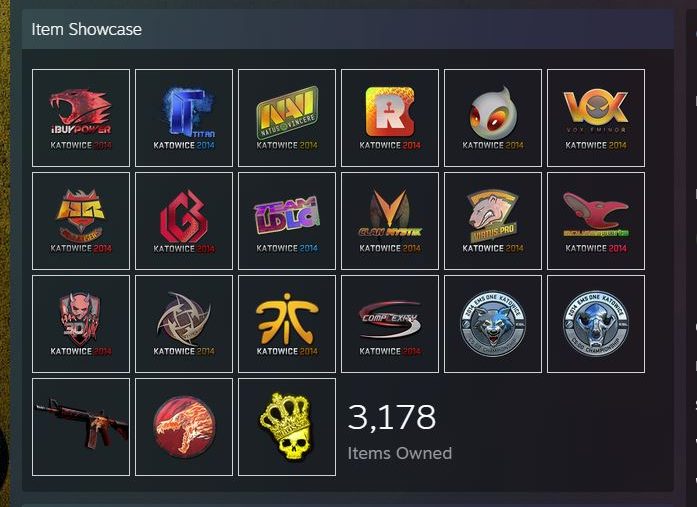Select the Ninjas in Pyjamas sticker
697x507 pixels.
coord(184,324)
